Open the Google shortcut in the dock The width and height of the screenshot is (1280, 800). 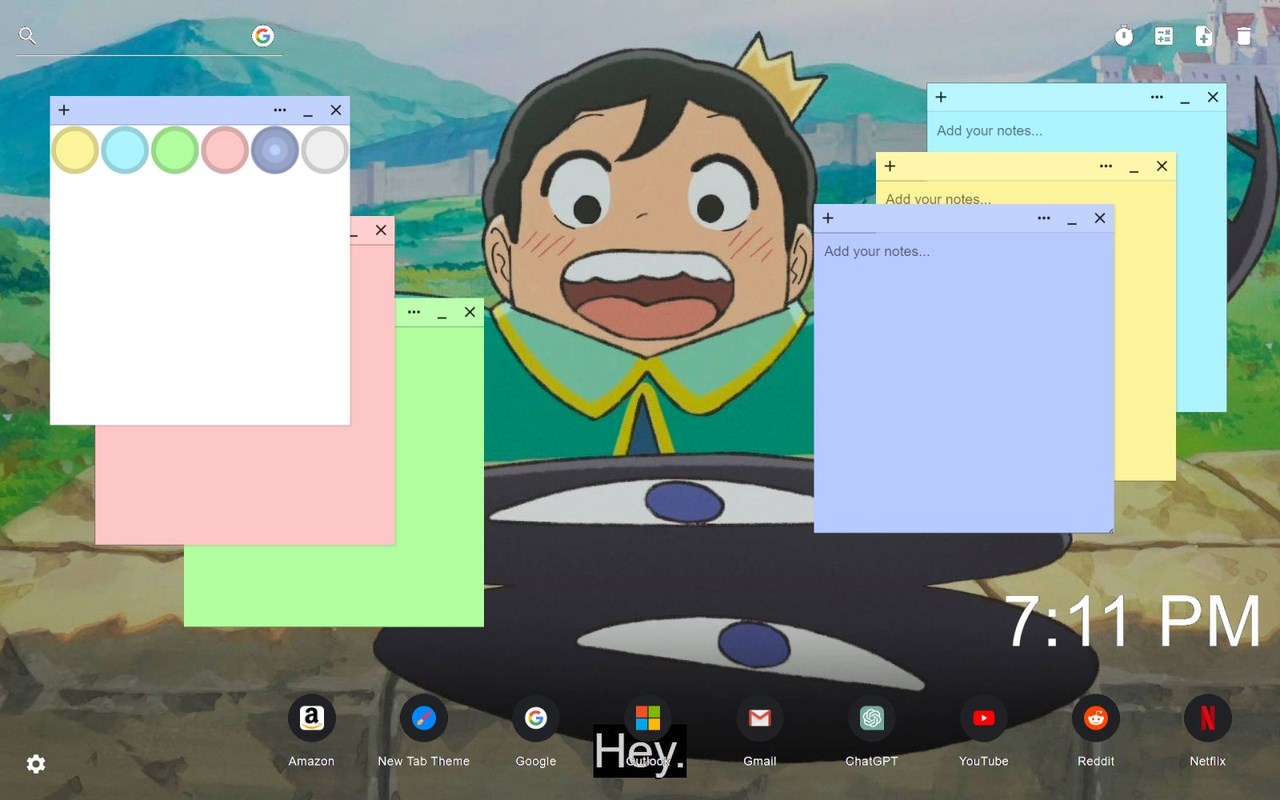click(536, 718)
